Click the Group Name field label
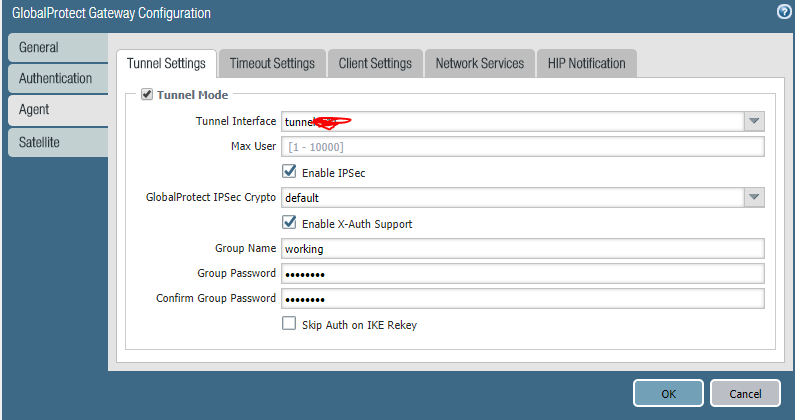The width and height of the screenshot is (795, 420). tap(245, 248)
